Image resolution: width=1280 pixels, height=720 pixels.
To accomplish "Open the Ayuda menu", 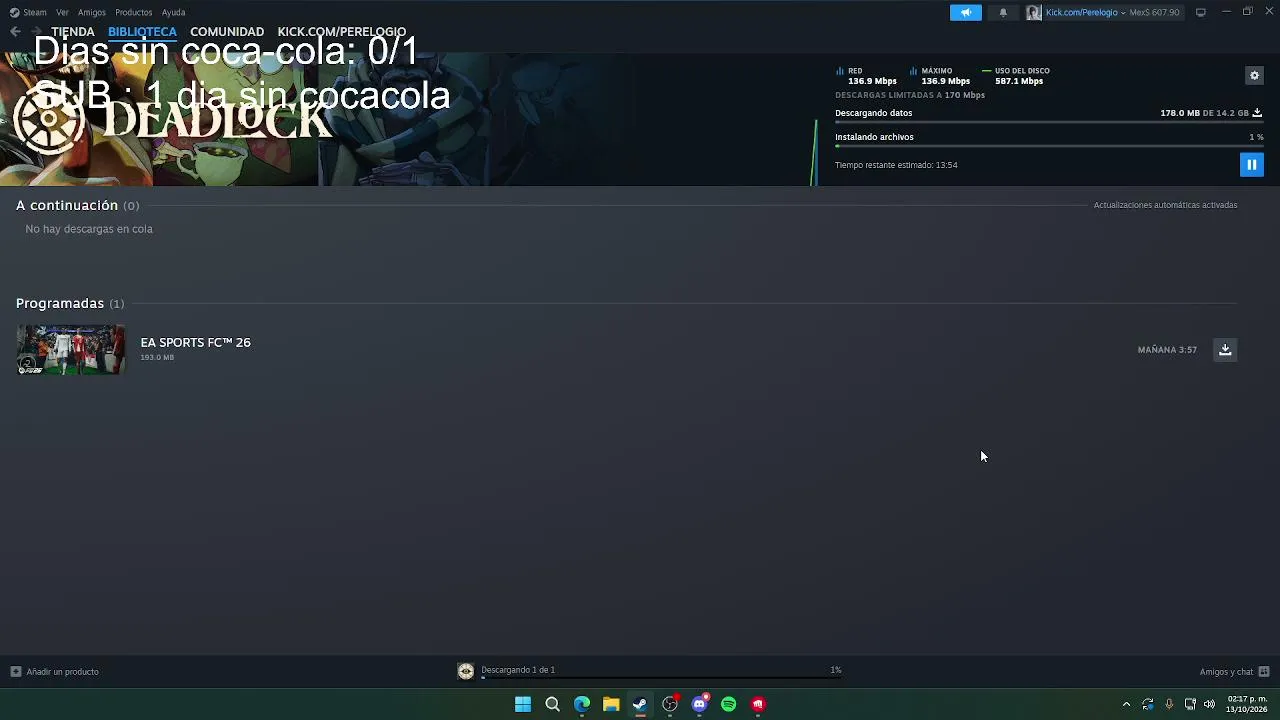I will pyautogui.click(x=173, y=12).
